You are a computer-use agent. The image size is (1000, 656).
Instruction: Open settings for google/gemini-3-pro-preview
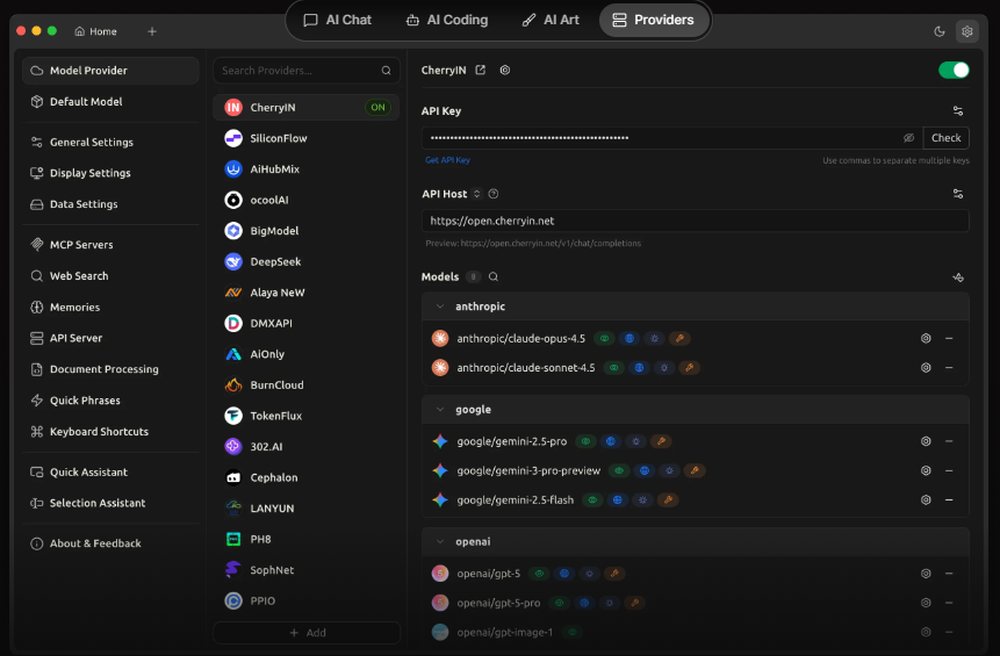pyautogui.click(x=925, y=470)
